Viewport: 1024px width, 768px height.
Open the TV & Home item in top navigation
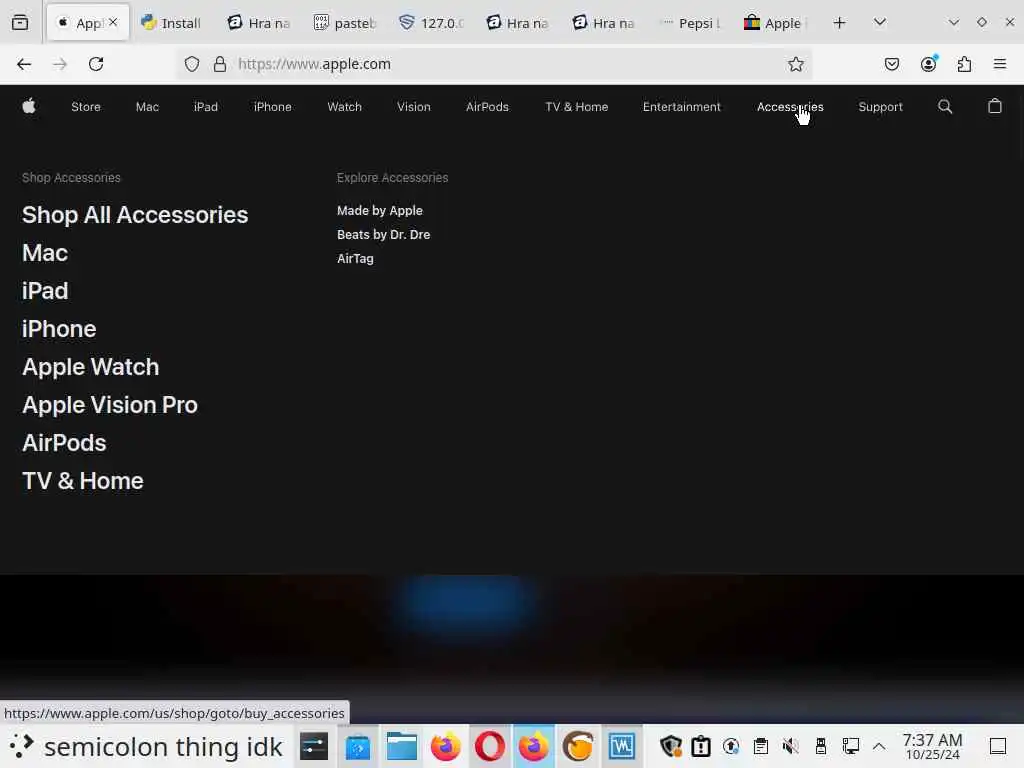click(x=577, y=106)
